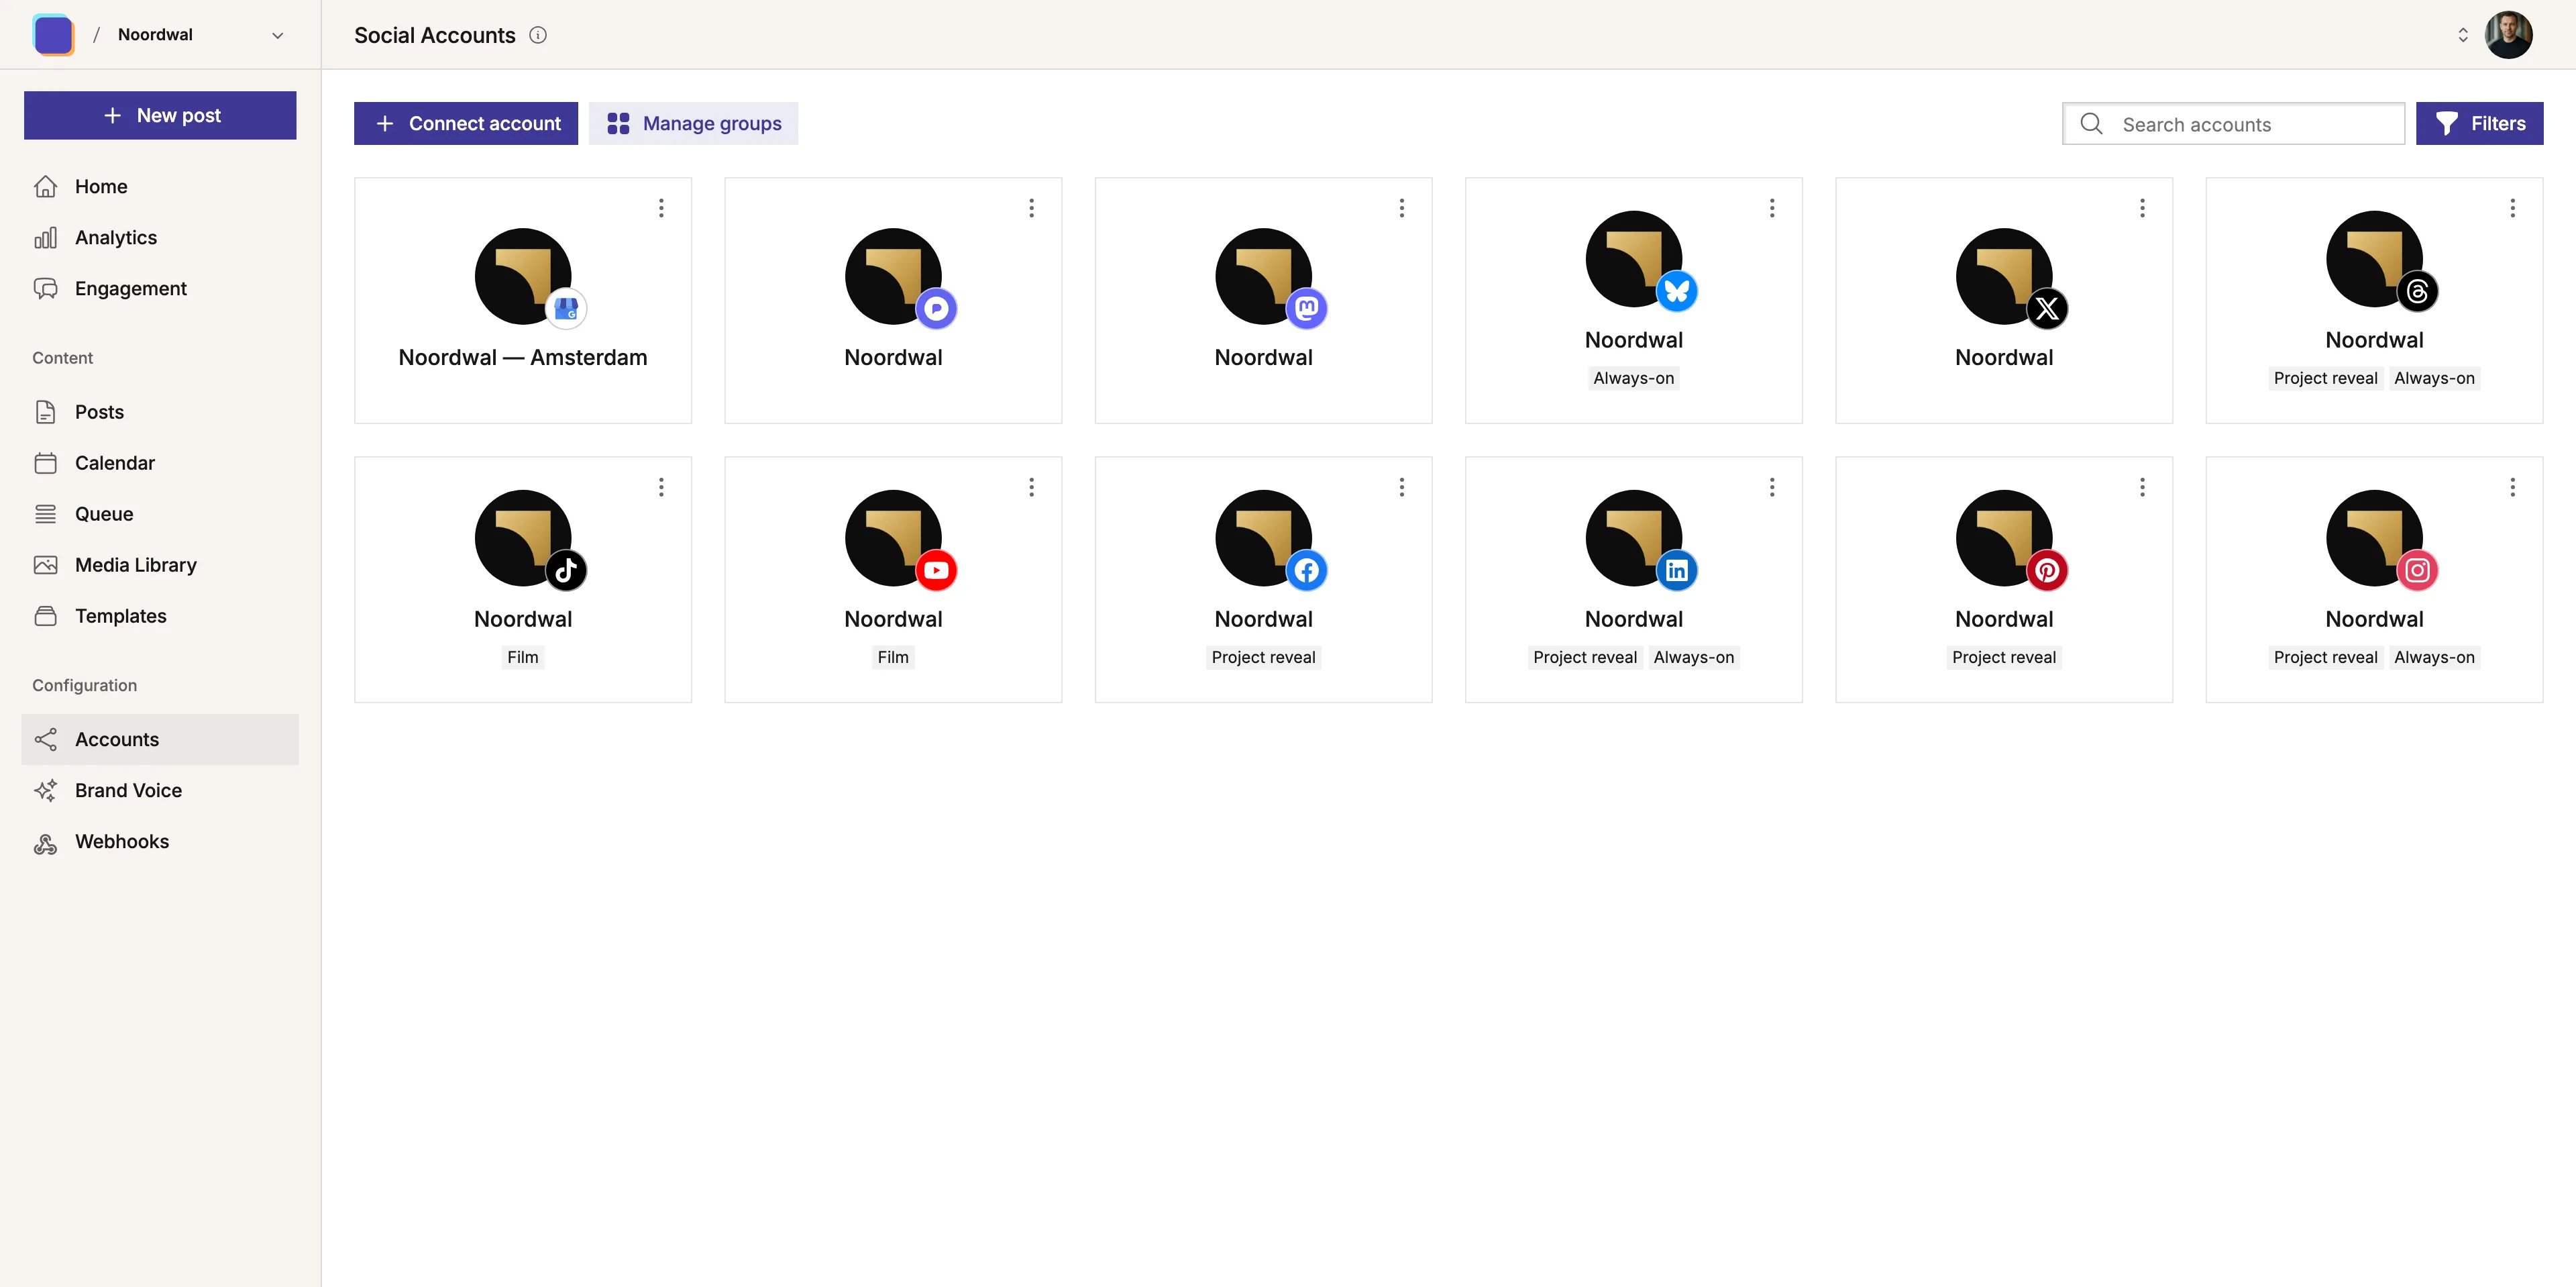Open Media Library
This screenshot has width=2576, height=1287.
pyautogui.click(x=160, y=565)
